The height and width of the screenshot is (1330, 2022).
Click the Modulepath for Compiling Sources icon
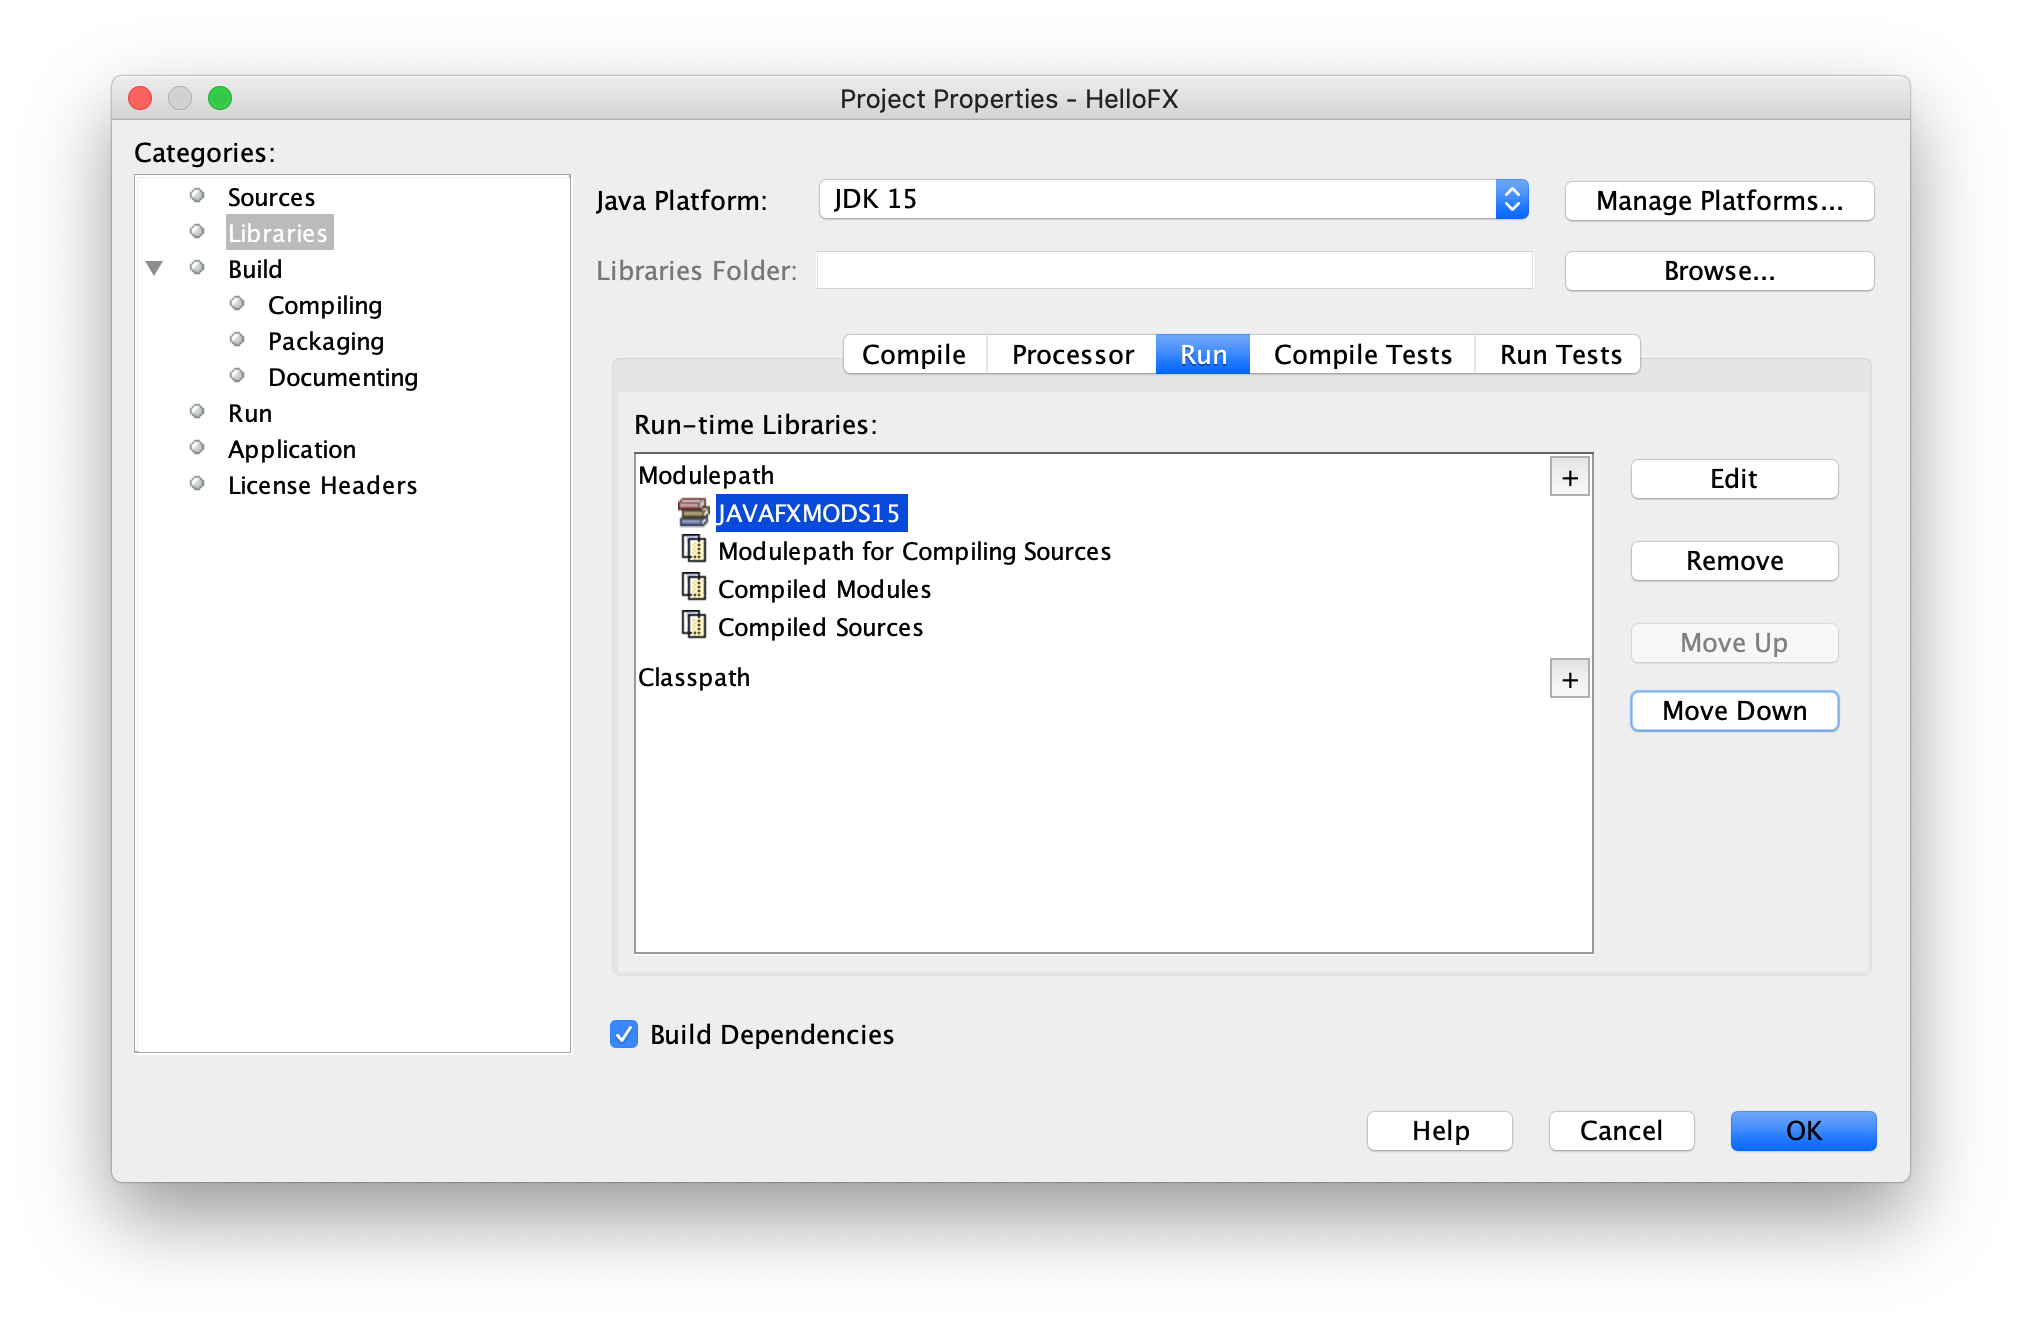(x=693, y=549)
